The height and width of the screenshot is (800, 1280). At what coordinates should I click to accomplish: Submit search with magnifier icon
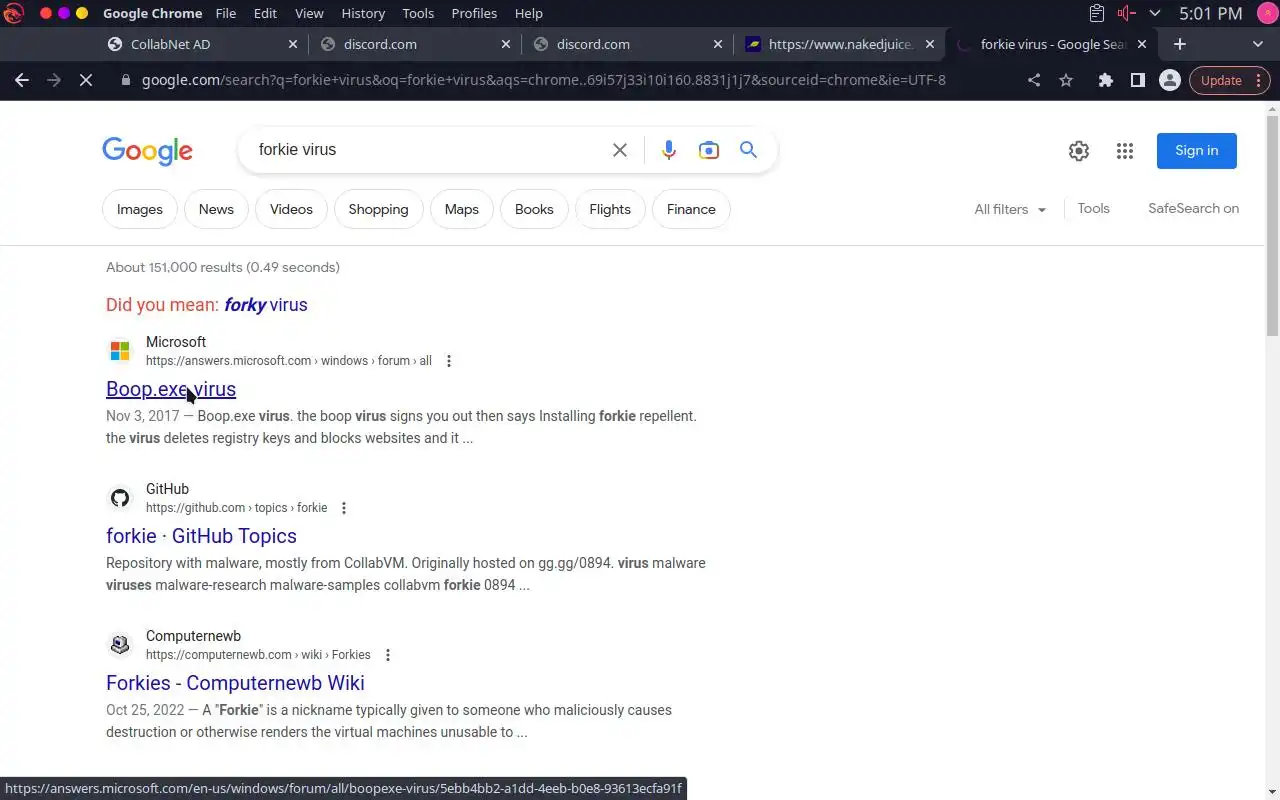(x=748, y=150)
